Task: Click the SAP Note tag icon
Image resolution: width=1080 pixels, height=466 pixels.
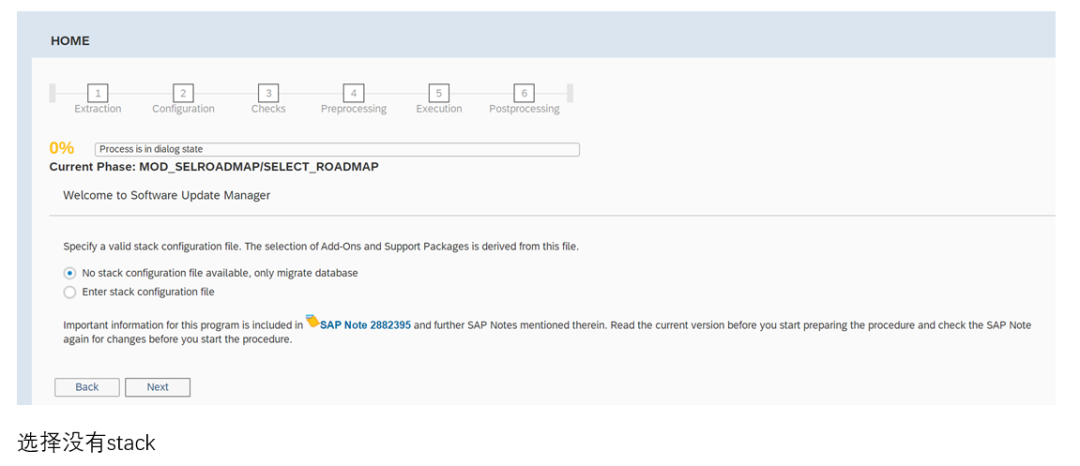Action: click(x=312, y=321)
